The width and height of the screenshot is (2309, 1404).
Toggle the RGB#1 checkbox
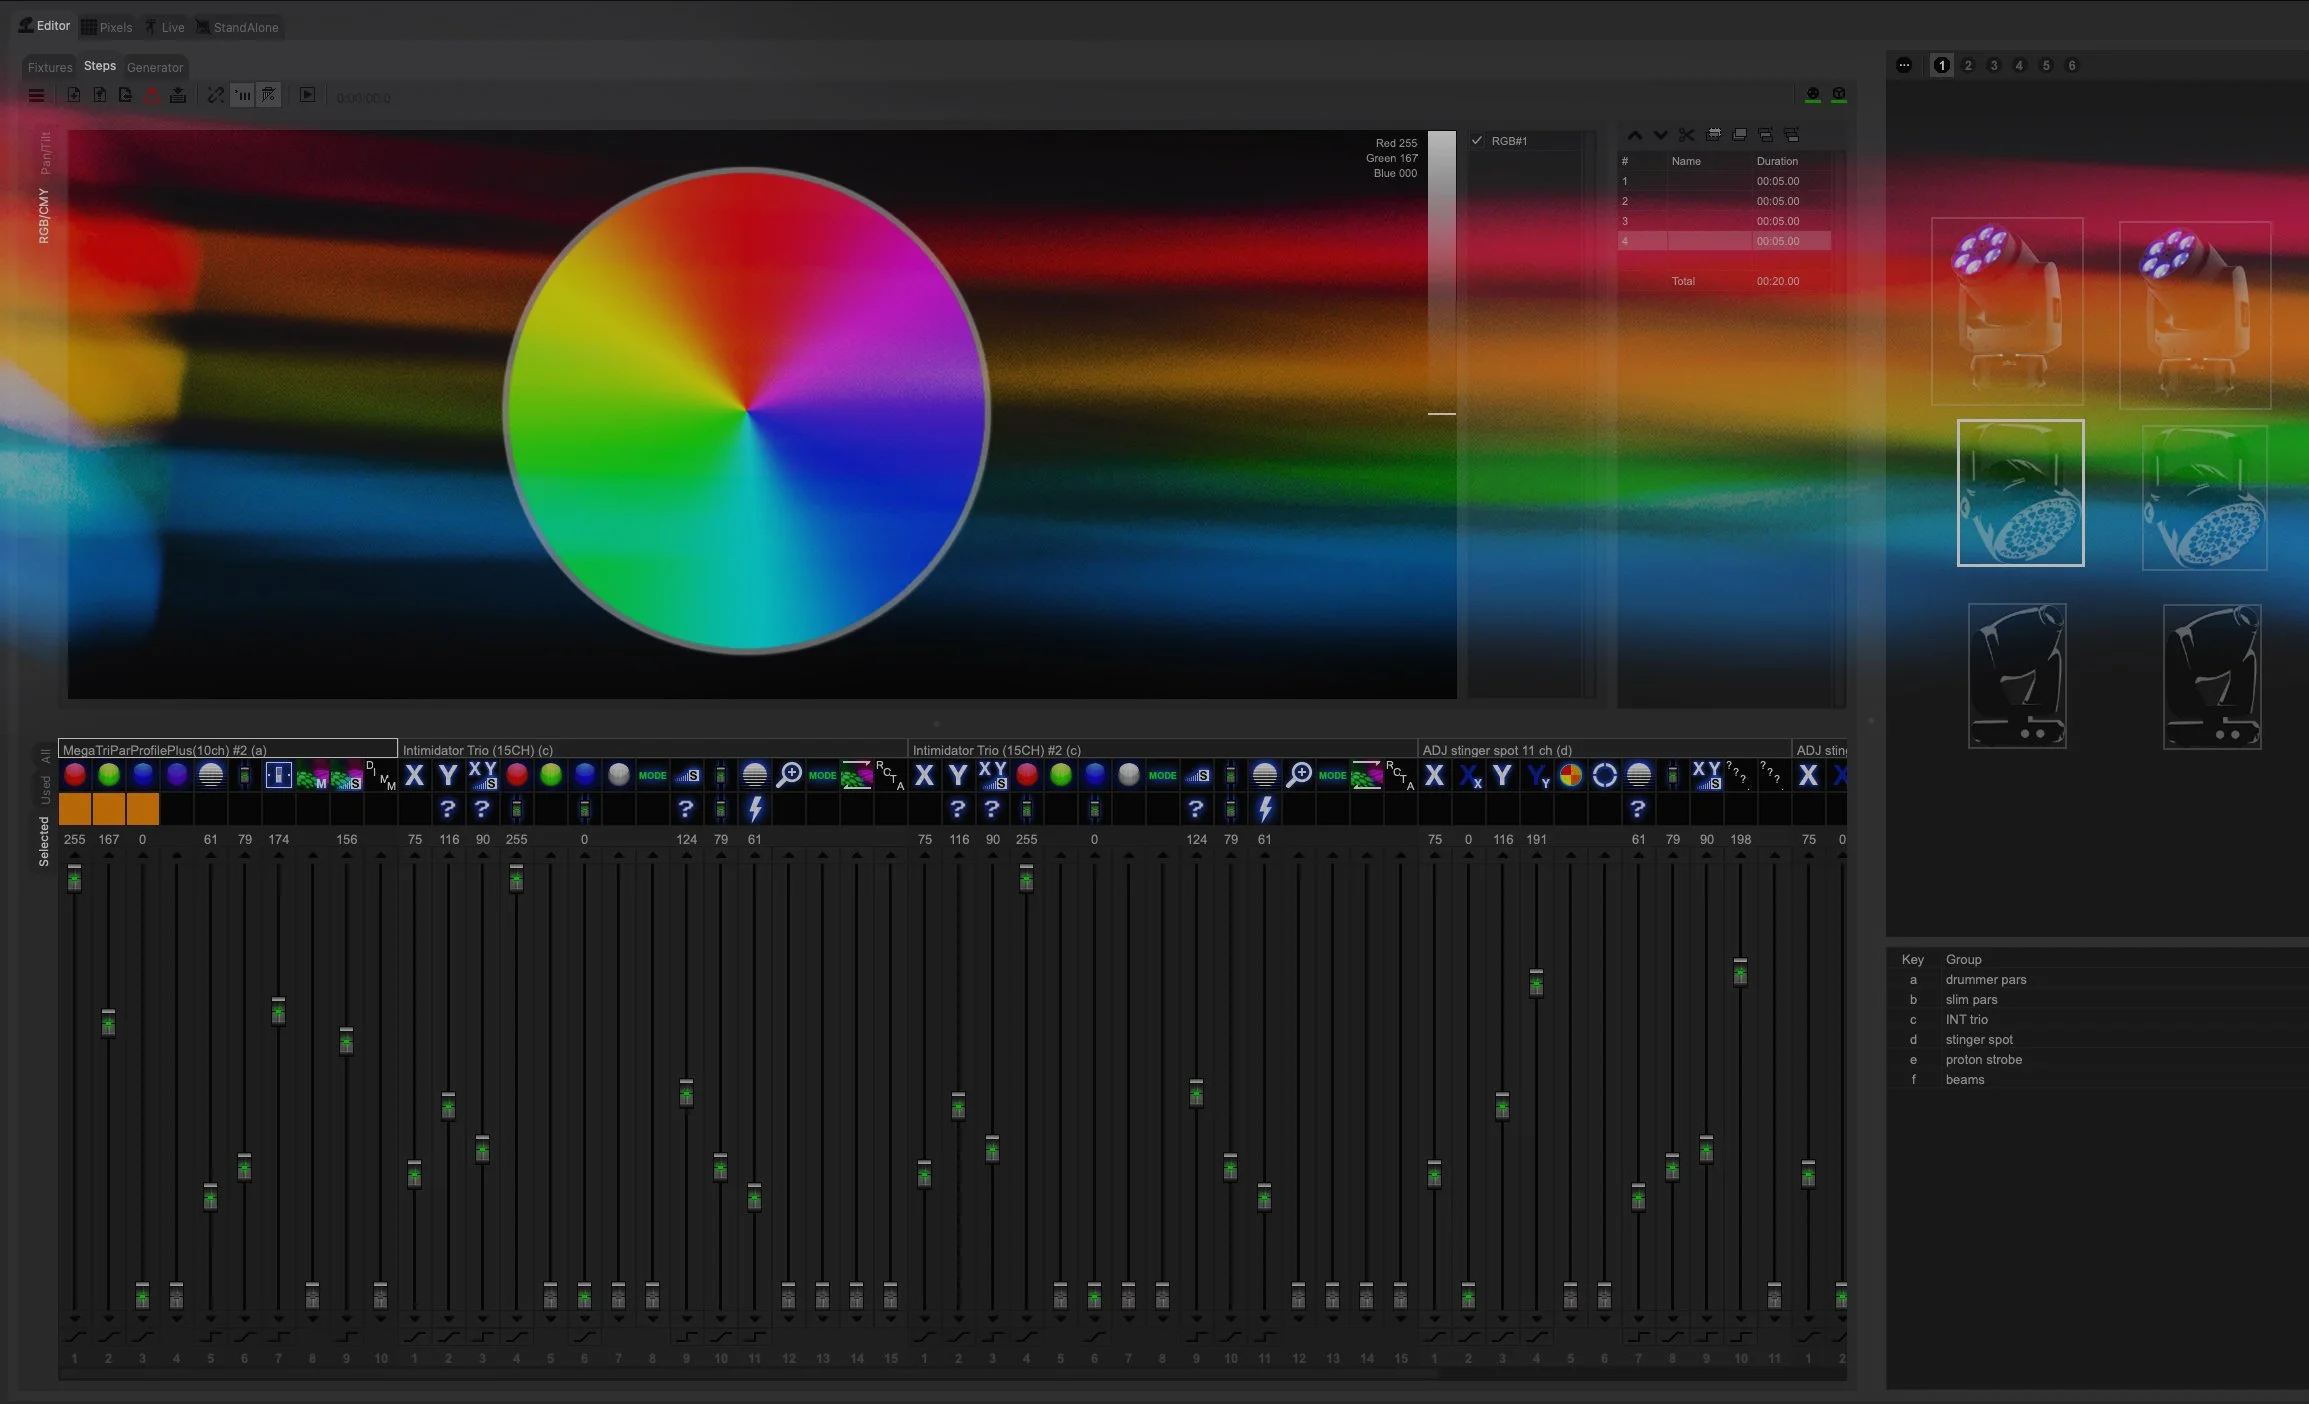coord(1477,141)
